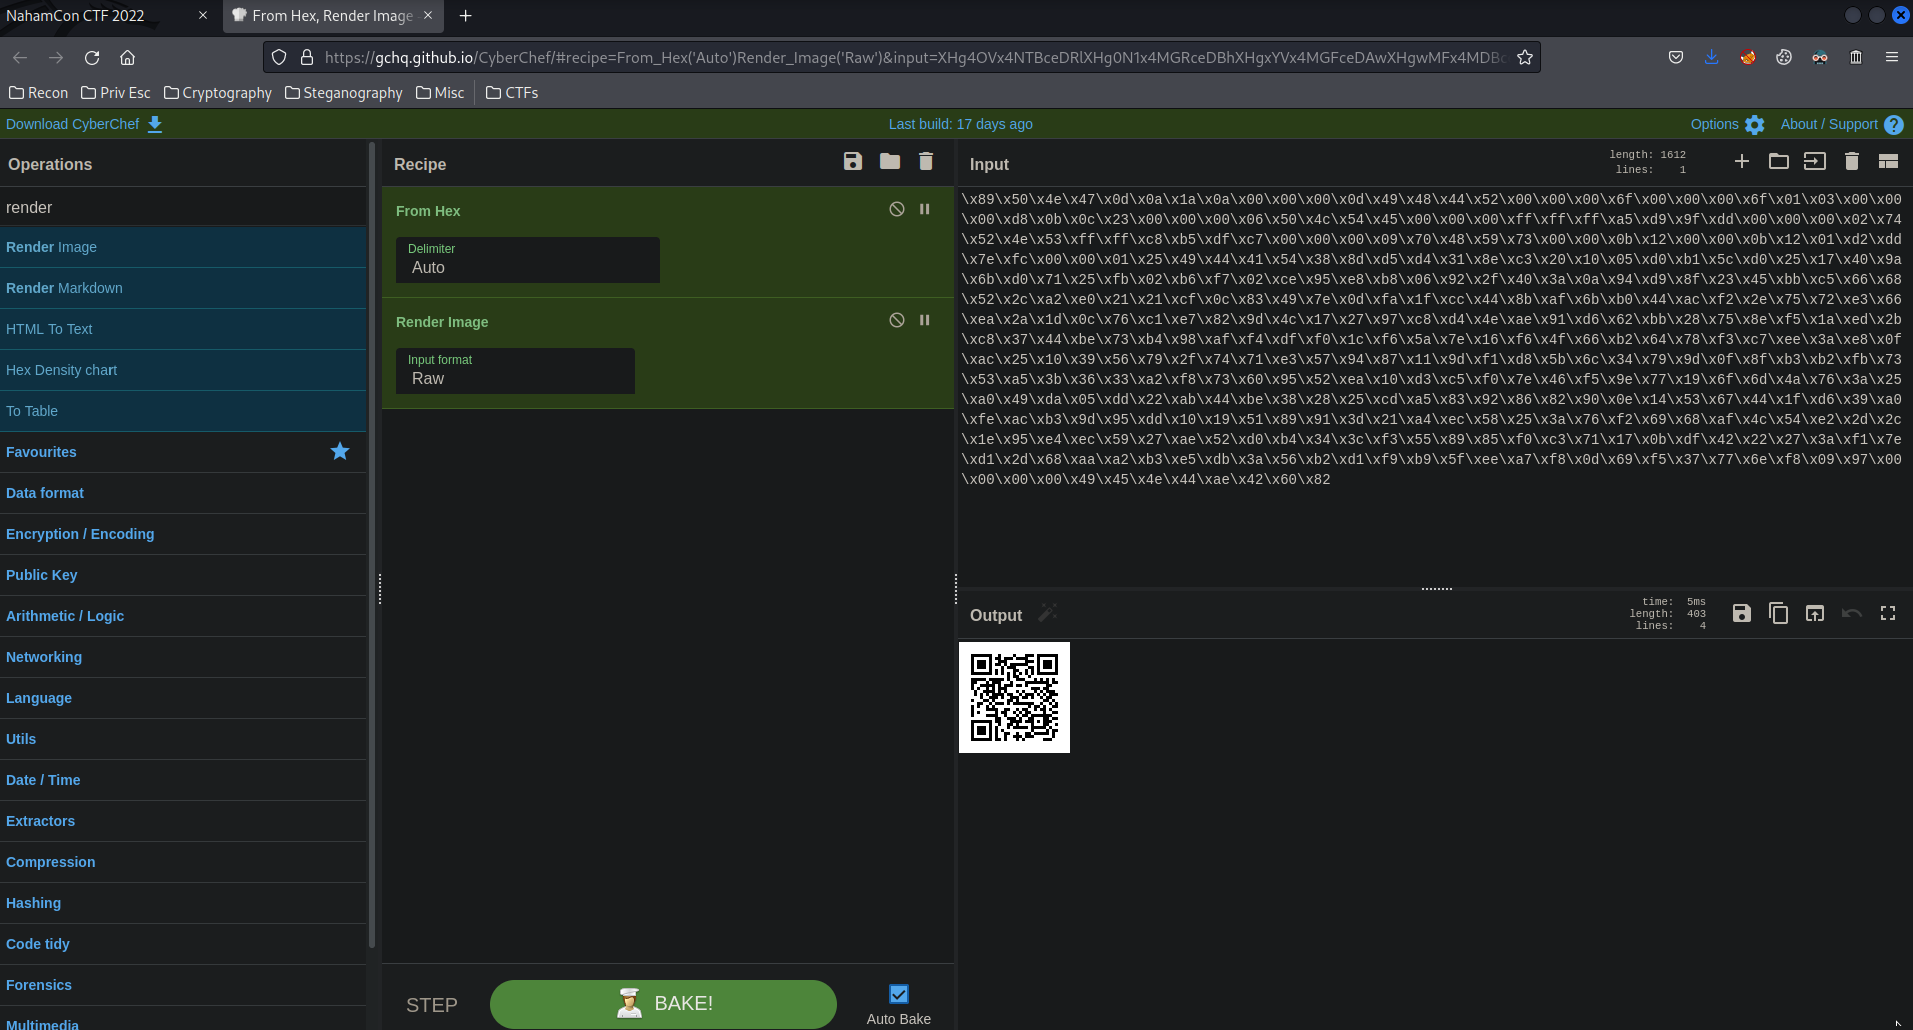
Task: Select the Render Markdown operation
Action: [183, 288]
